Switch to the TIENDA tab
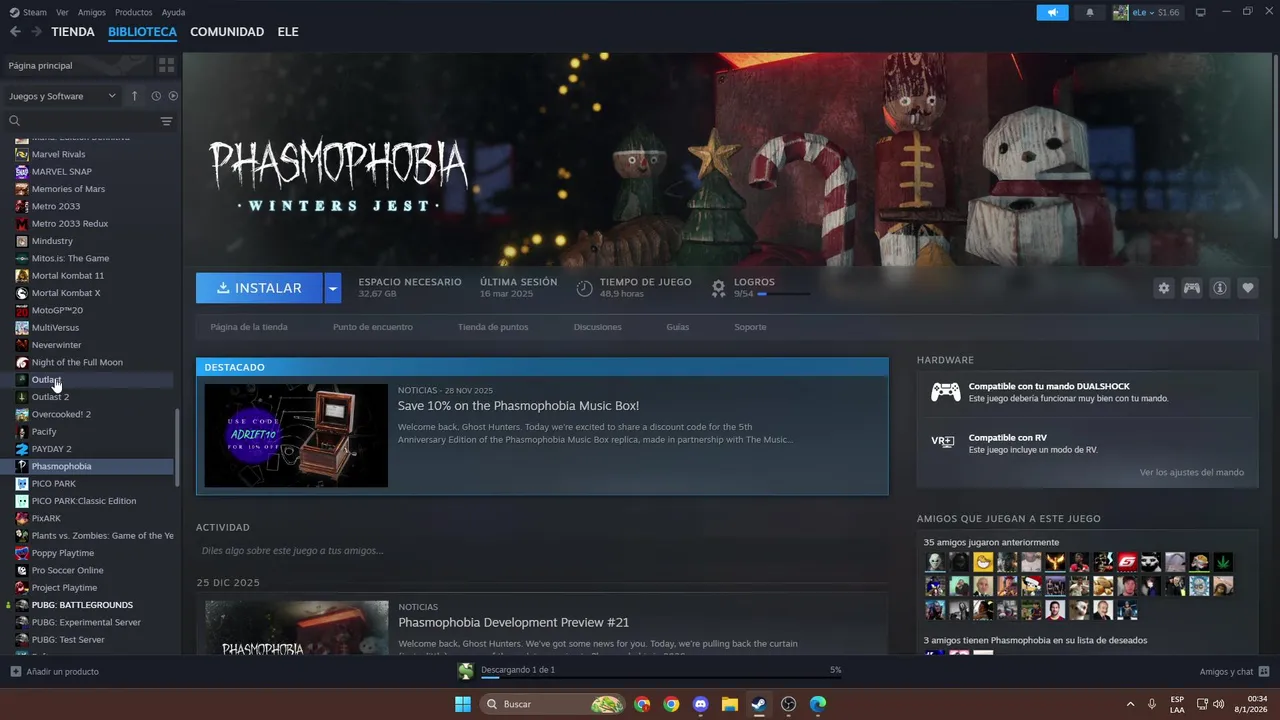1280x720 pixels. (73, 32)
